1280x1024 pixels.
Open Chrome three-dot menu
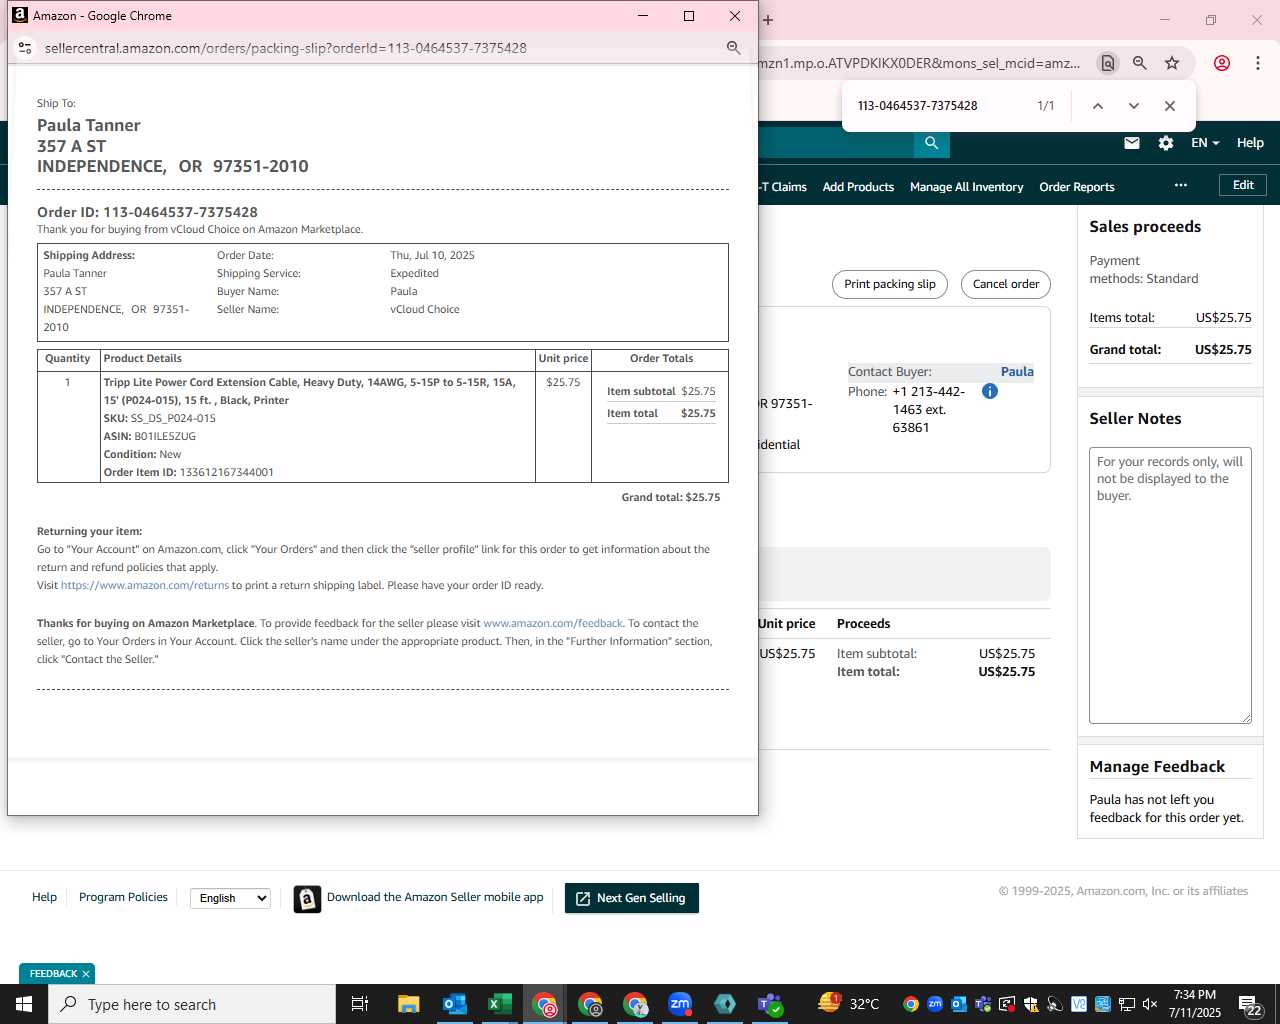point(1258,63)
